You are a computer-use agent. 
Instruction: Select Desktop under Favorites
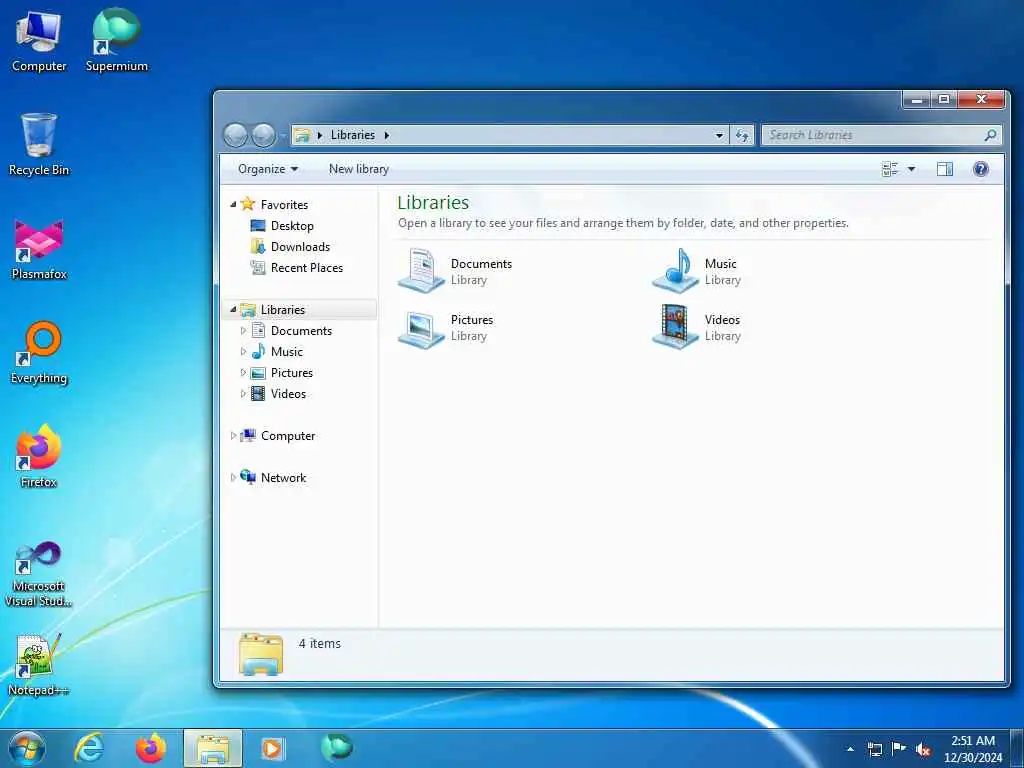click(x=292, y=225)
